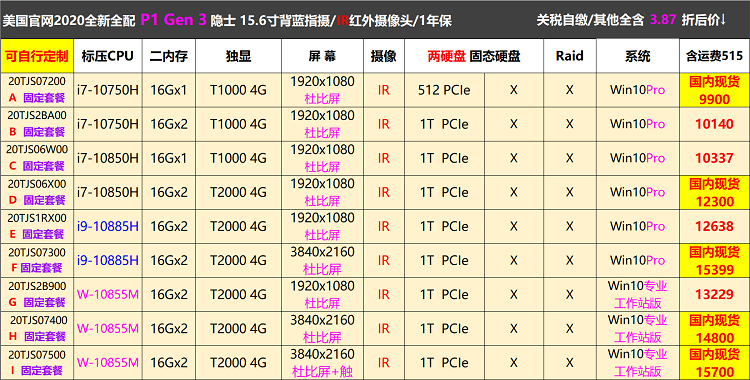This screenshot has width=750, height=380.
Task: Click the 独显 column header
Action: 238,56
